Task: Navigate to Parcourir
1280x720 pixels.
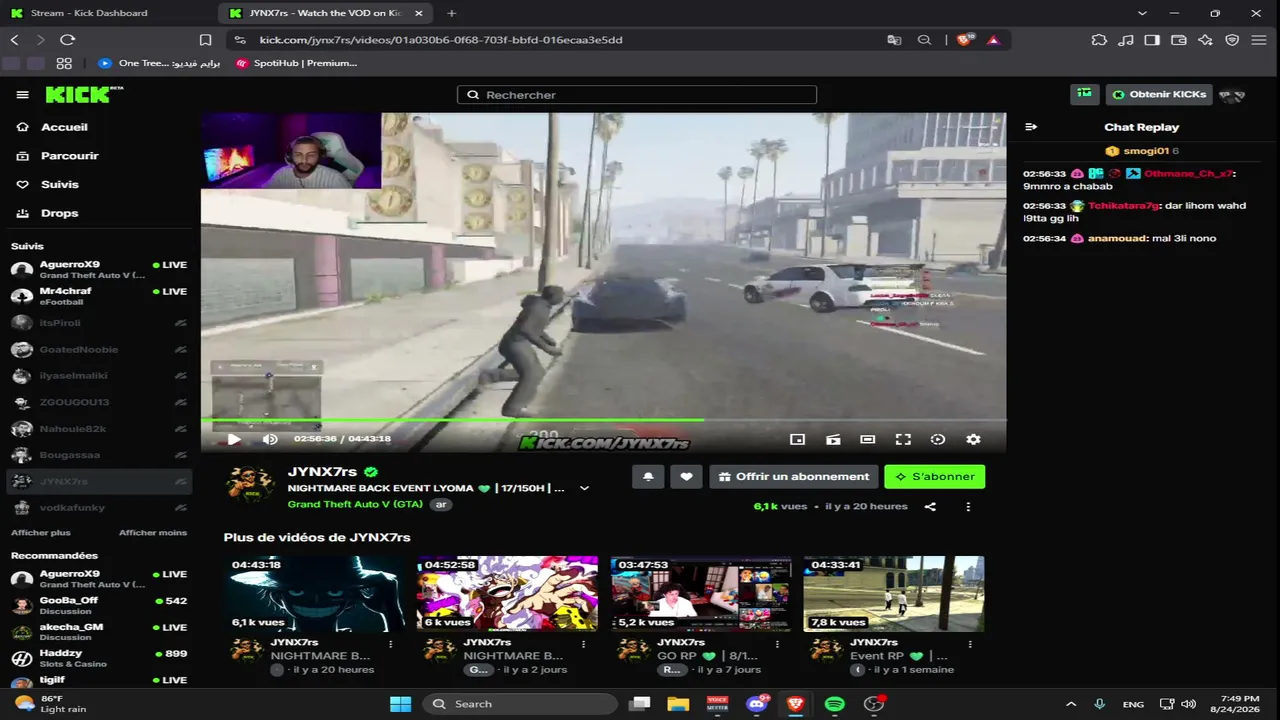Action: (69, 156)
